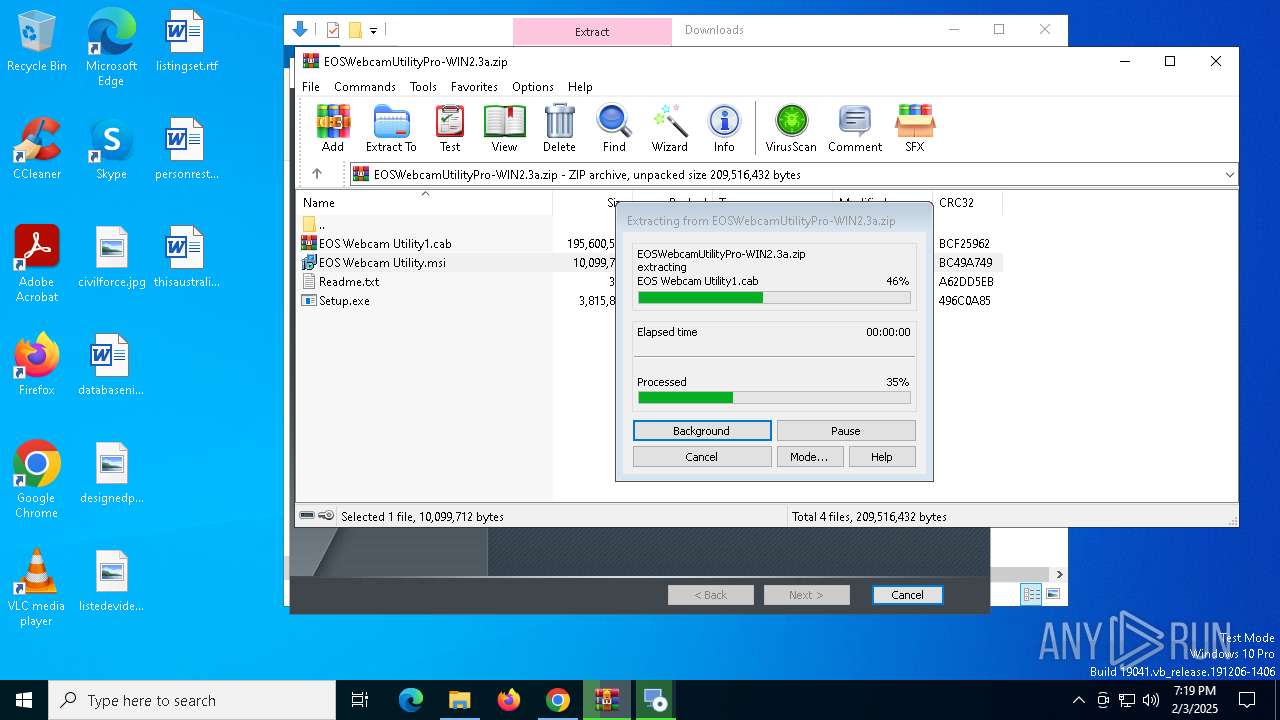
Task: Click the Info toolbar icon
Action: point(724,128)
